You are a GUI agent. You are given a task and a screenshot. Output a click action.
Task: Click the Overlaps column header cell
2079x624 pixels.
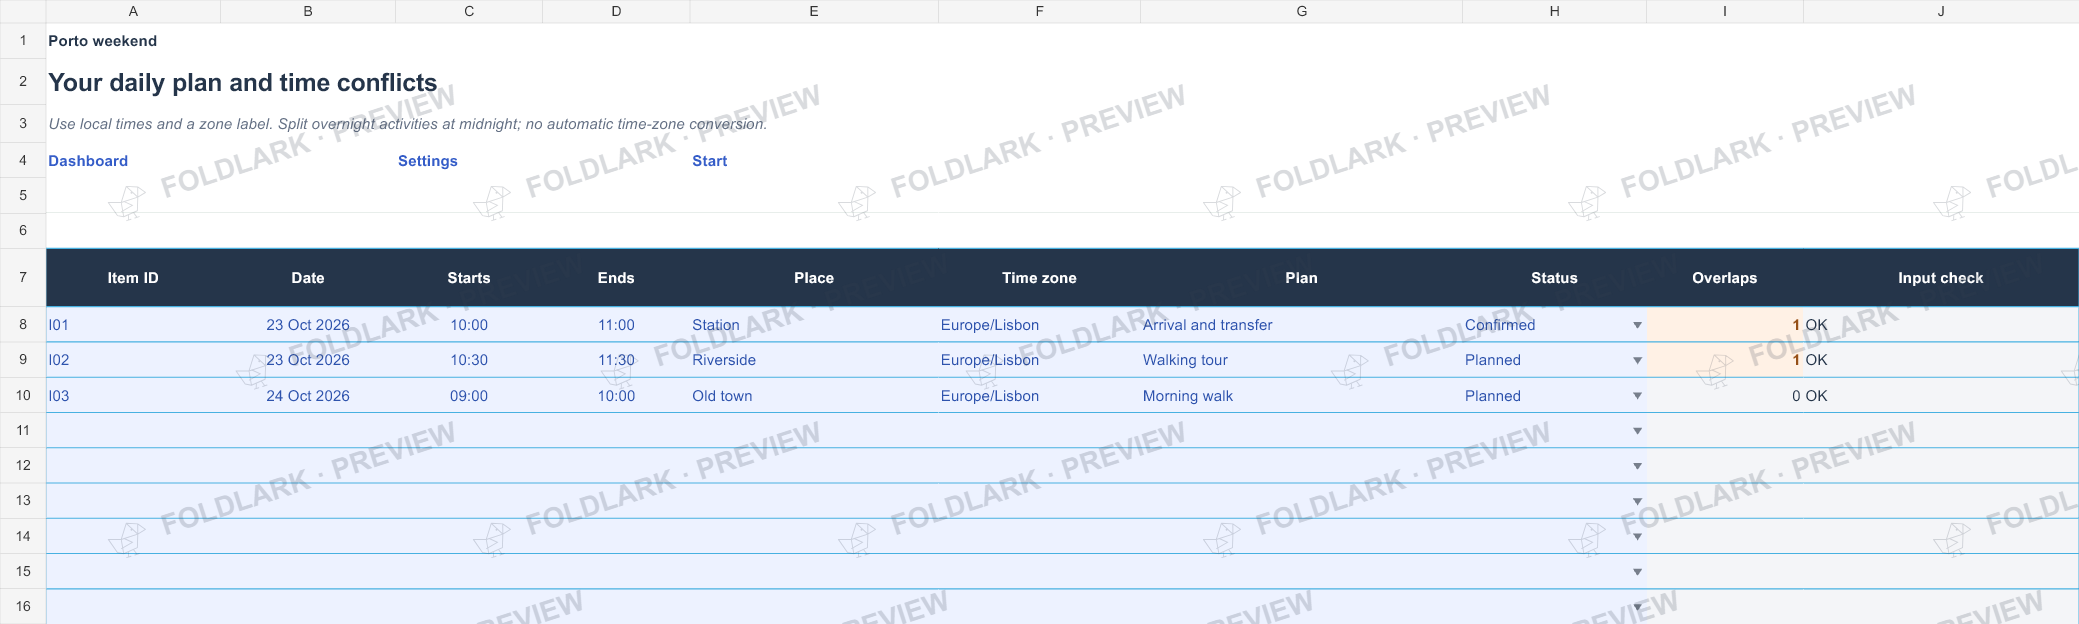pos(1724,278)
